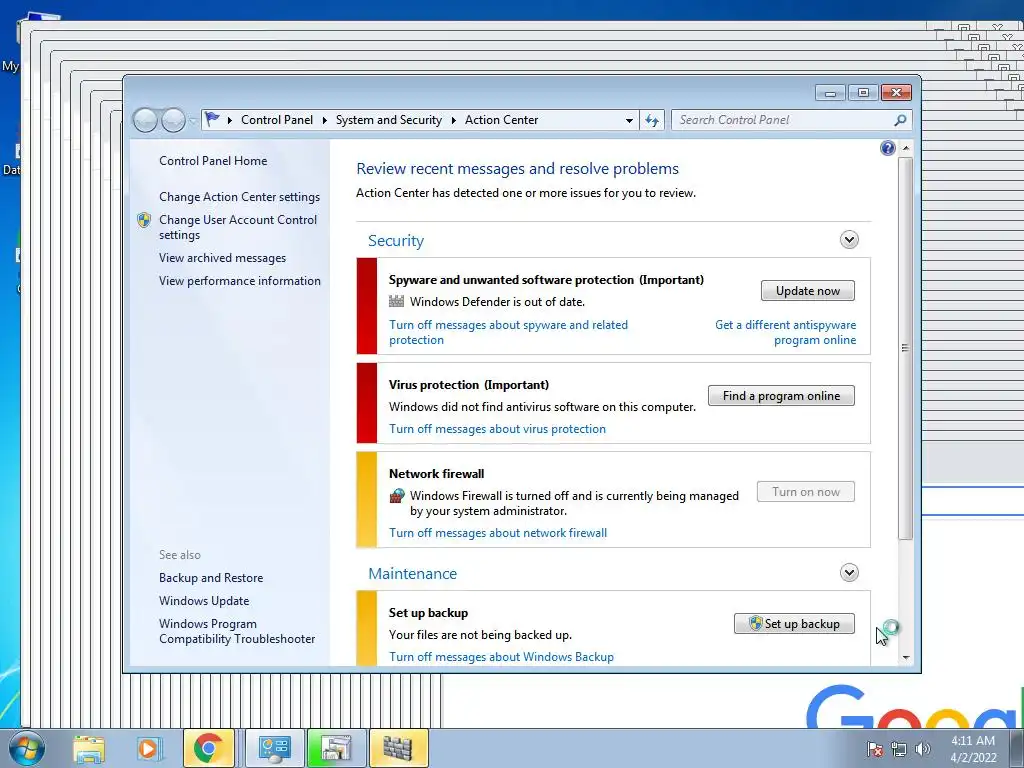Image resolution: width=1024 pixels, height=768 pixels.
Task: Go forward with the Forward arrow button
Action: click(173, 120)
